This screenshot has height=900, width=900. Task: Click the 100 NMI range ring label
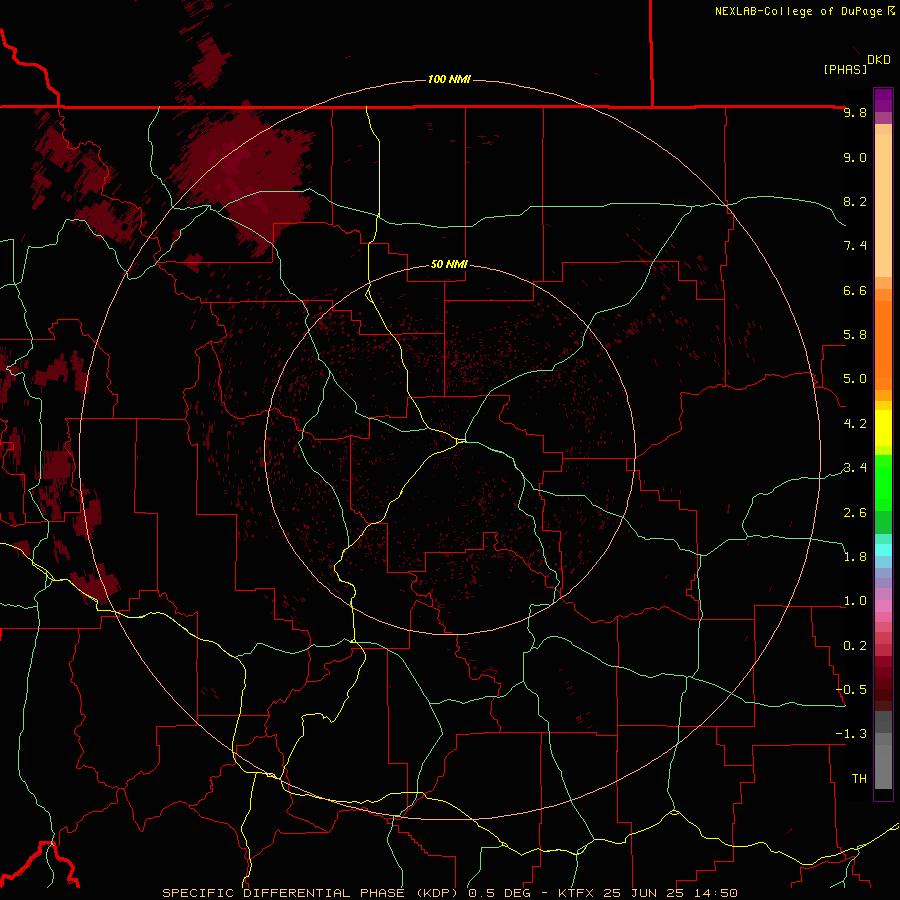pos(449,79)
